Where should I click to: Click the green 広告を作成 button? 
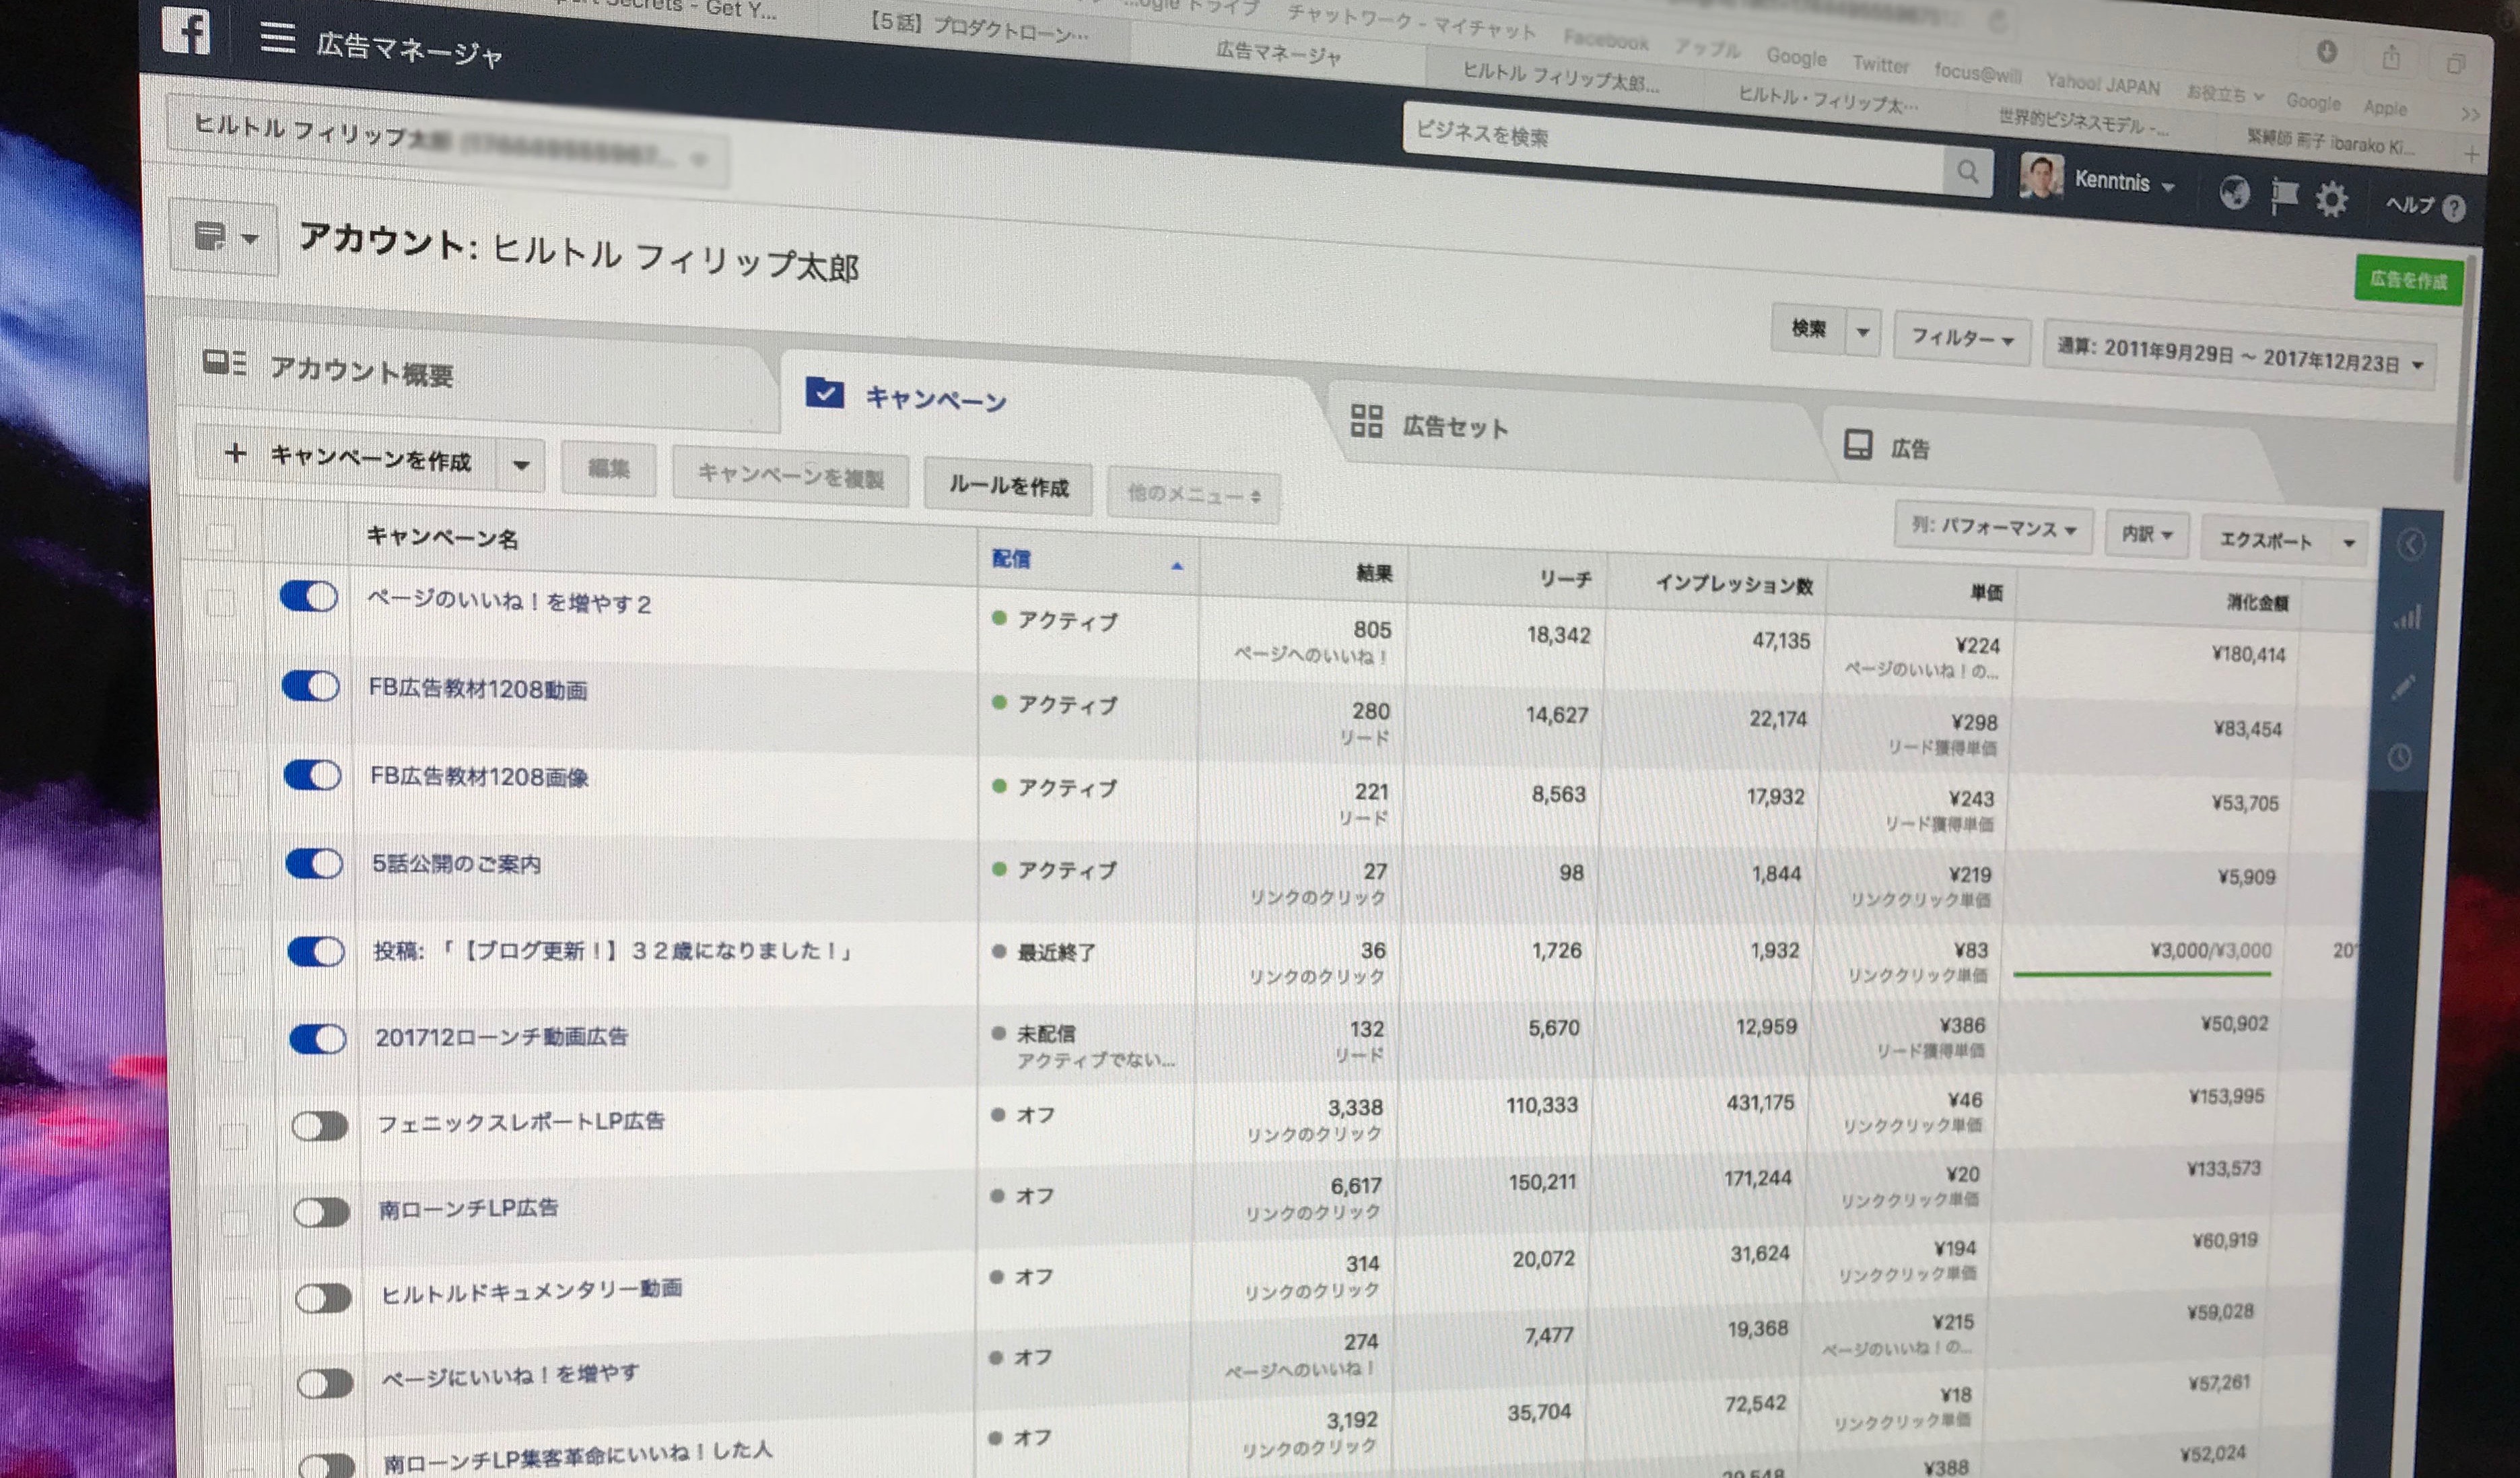click(2408, 280)
